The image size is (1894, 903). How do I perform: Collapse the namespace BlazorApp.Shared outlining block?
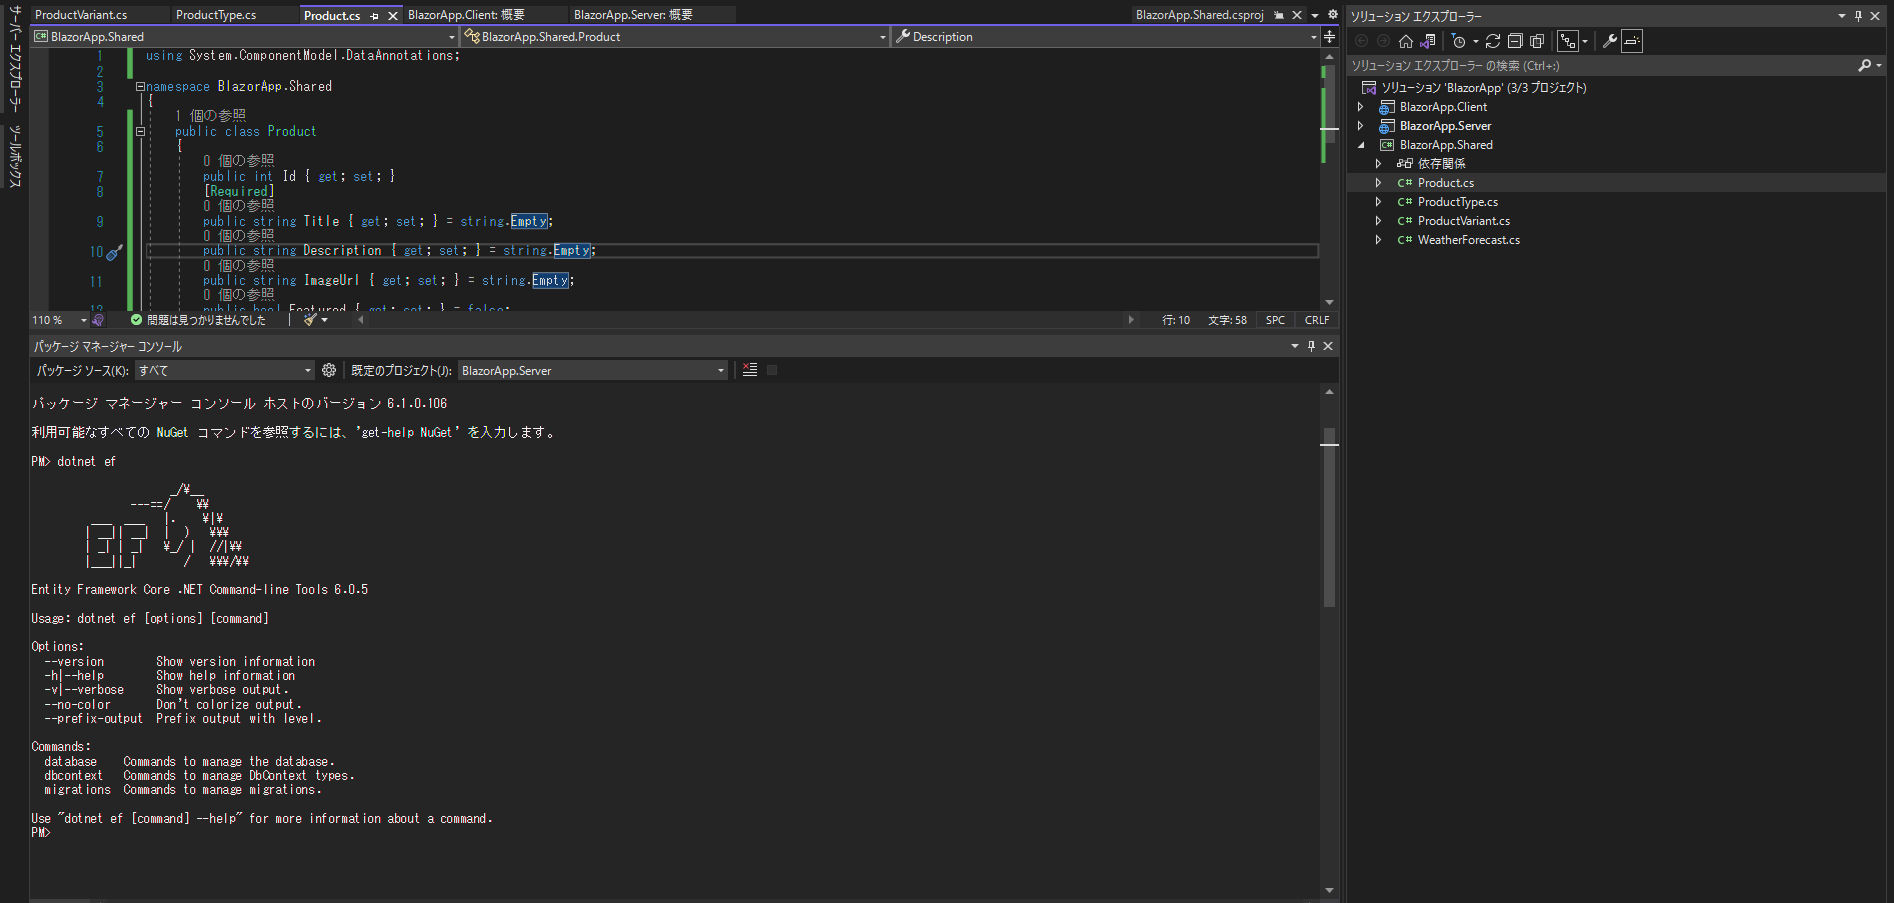pos(140,87)
